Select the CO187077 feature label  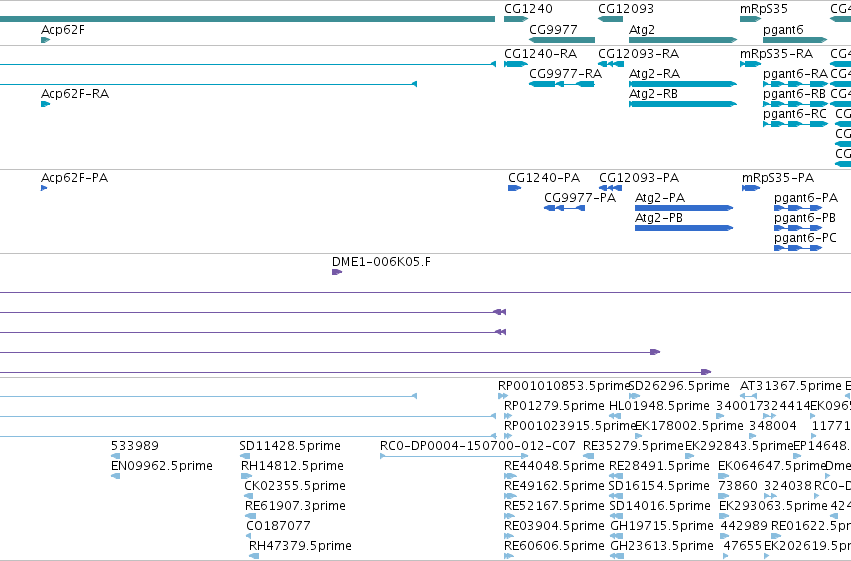(x=278, y=525)
